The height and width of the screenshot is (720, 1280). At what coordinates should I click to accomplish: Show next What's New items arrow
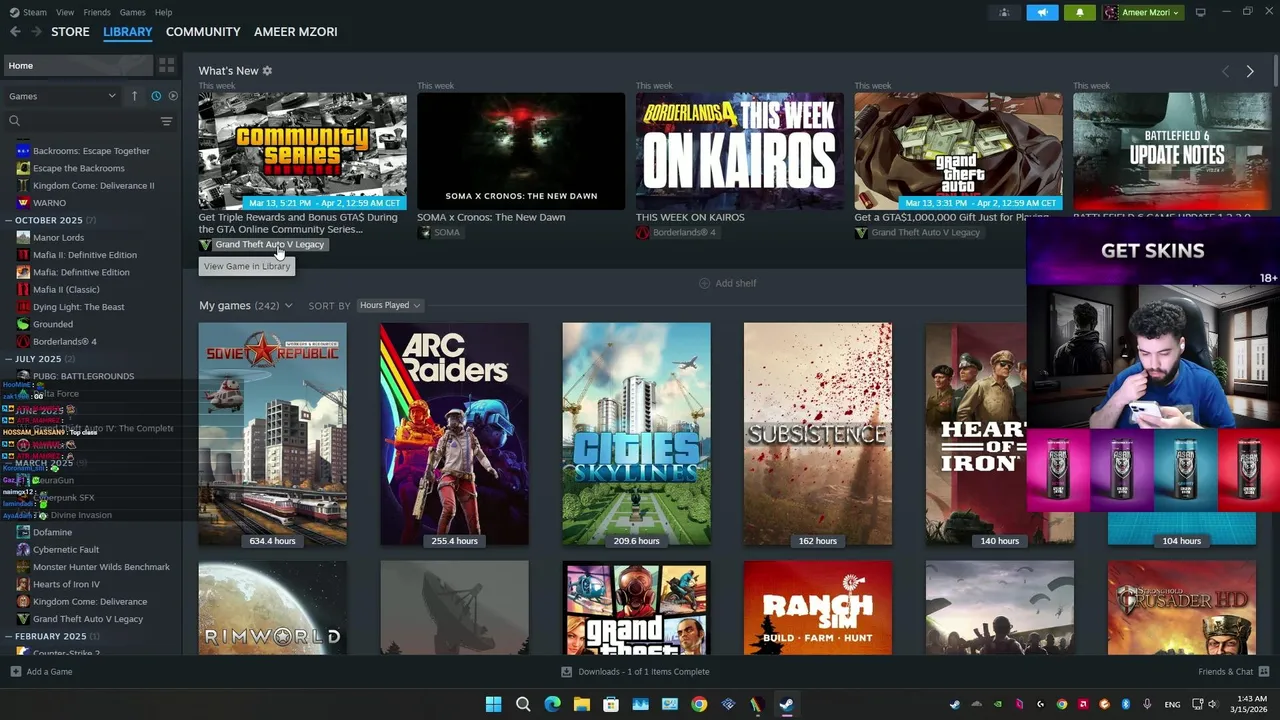[x=1250, y=71]
